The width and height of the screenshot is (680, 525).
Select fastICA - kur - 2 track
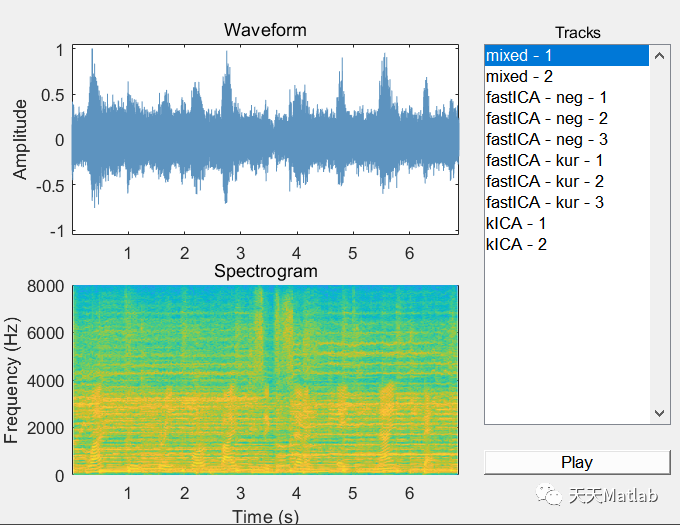click(566, 181)
